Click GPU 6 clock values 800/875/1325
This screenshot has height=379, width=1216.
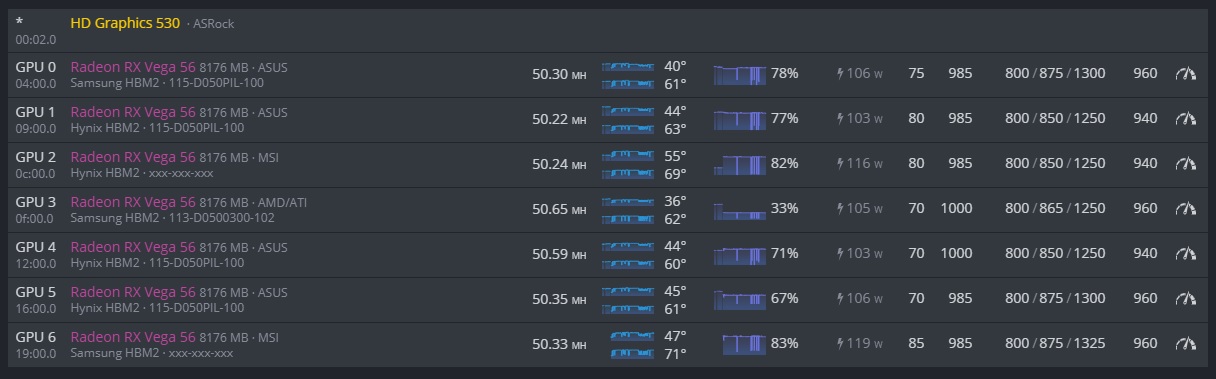(x=1055, y=344)
